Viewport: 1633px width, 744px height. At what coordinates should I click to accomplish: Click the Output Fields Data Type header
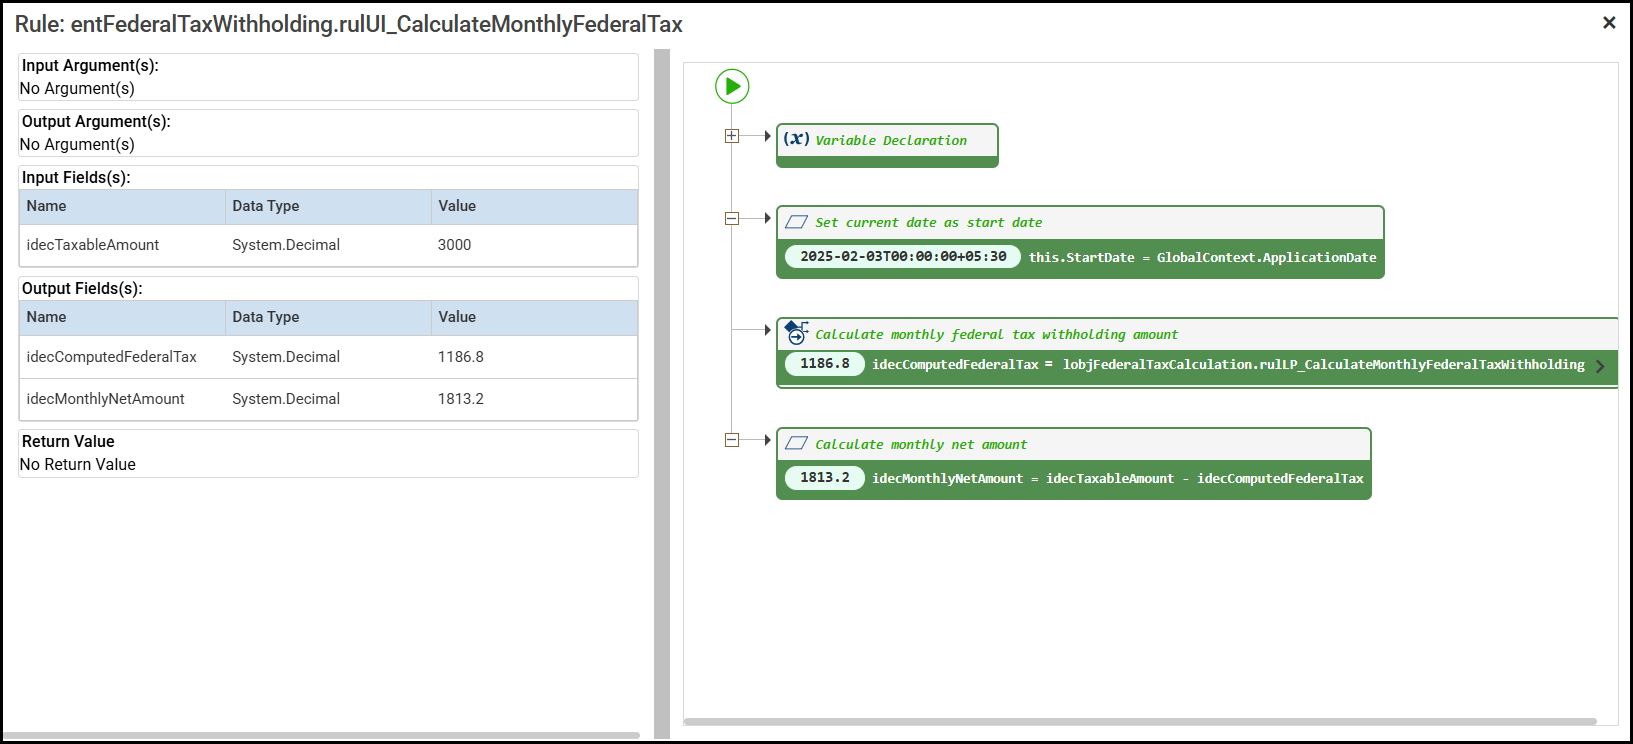tap(266, 317)
